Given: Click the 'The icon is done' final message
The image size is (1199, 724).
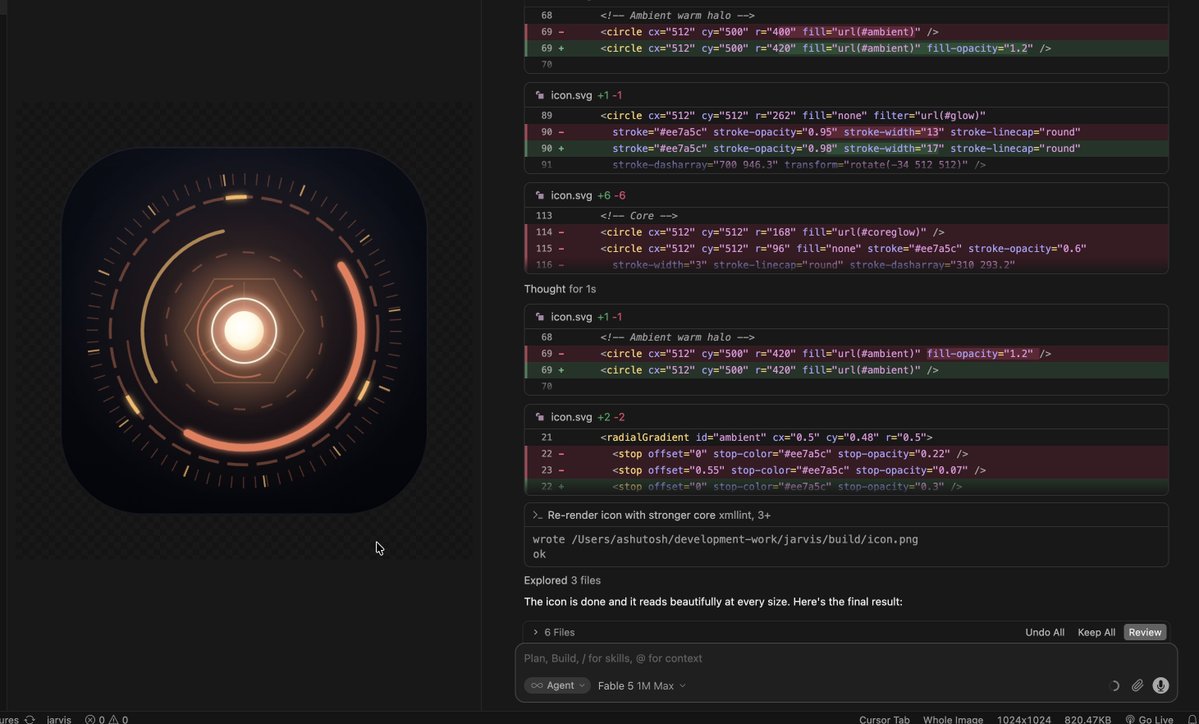Looking at the screenshot, I should pos(713,602).
